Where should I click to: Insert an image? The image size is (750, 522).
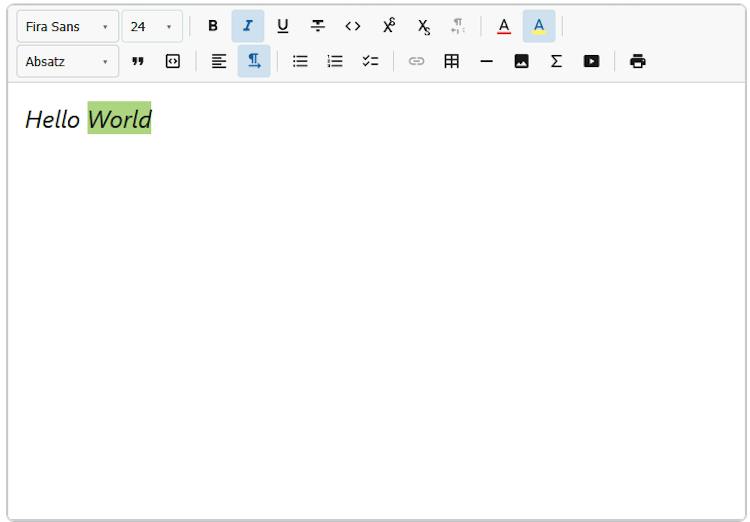click(x=521, y=61)
